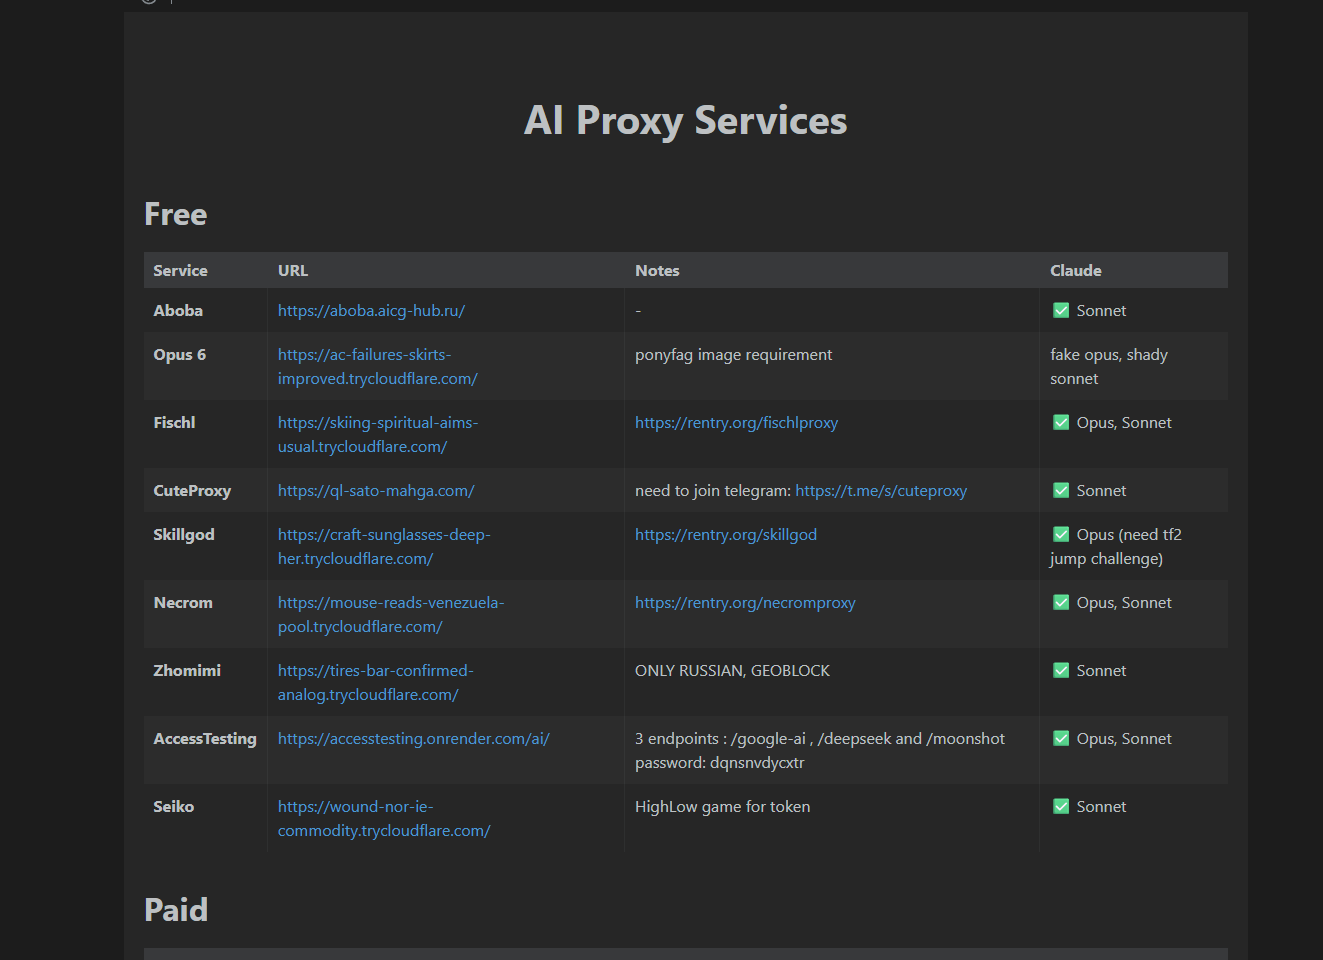This screenshot has height=960, width=1323.
Task: Click the green checkmark in the Aboba row
Action: point(1061,311)
